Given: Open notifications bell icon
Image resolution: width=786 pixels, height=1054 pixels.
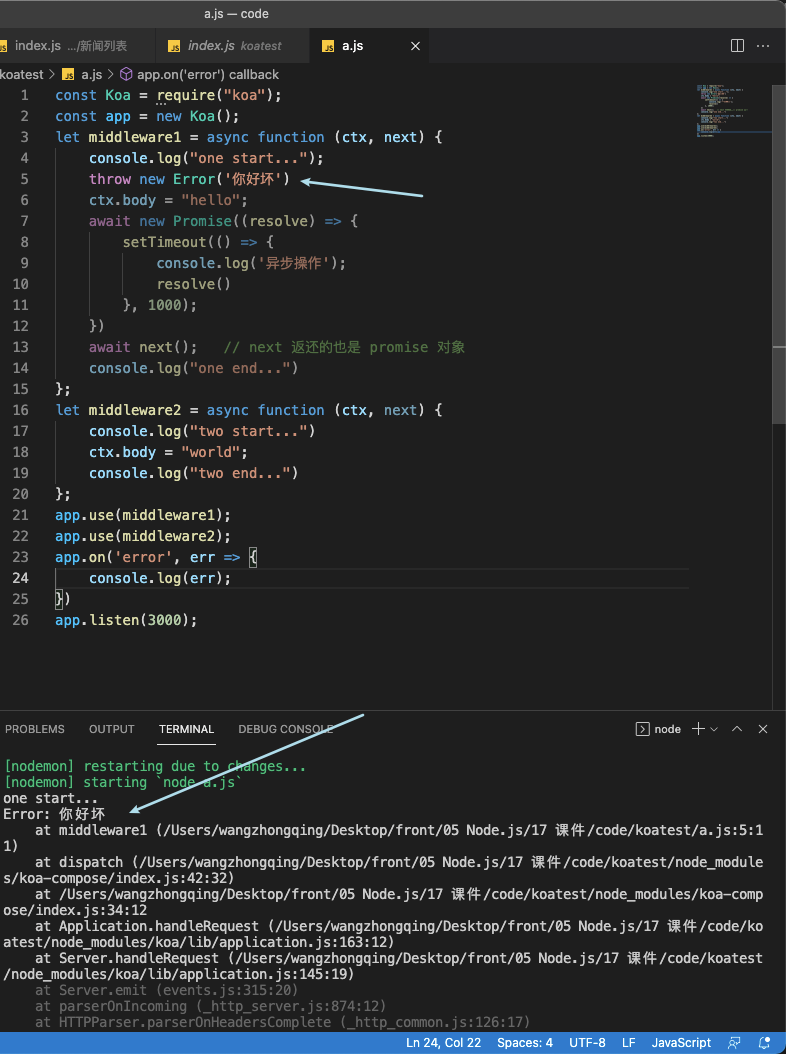Looking at the screenshot, I should pyautogui.click(x=764, y=1043).
